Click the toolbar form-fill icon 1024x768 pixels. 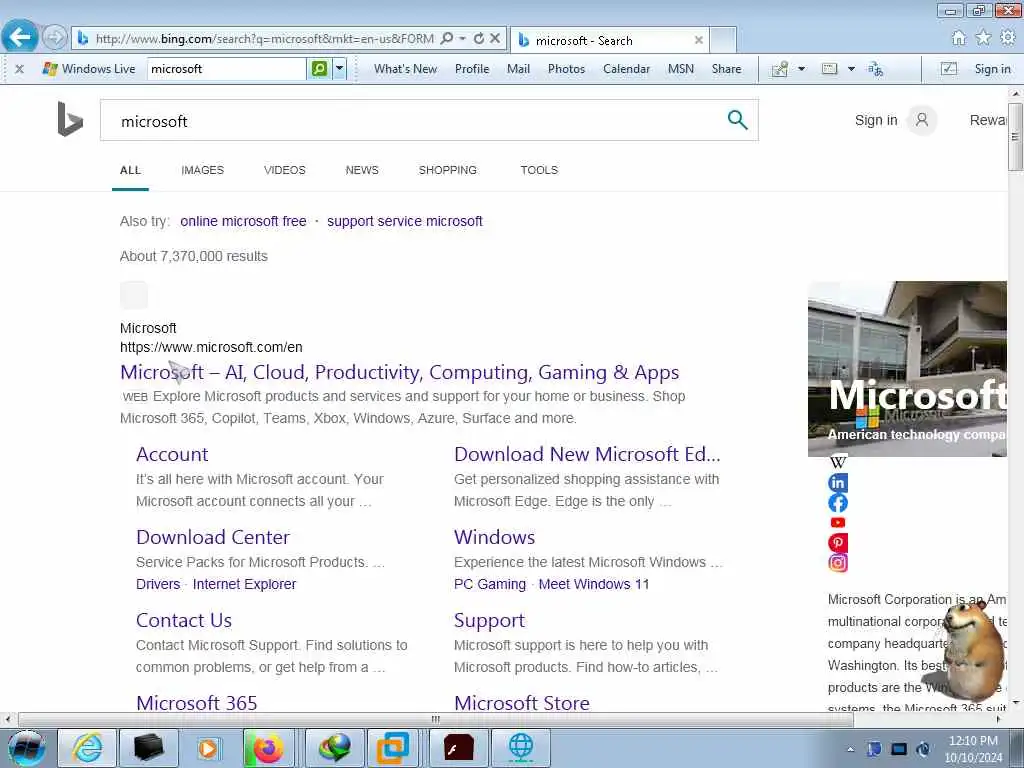coord(829,69)
